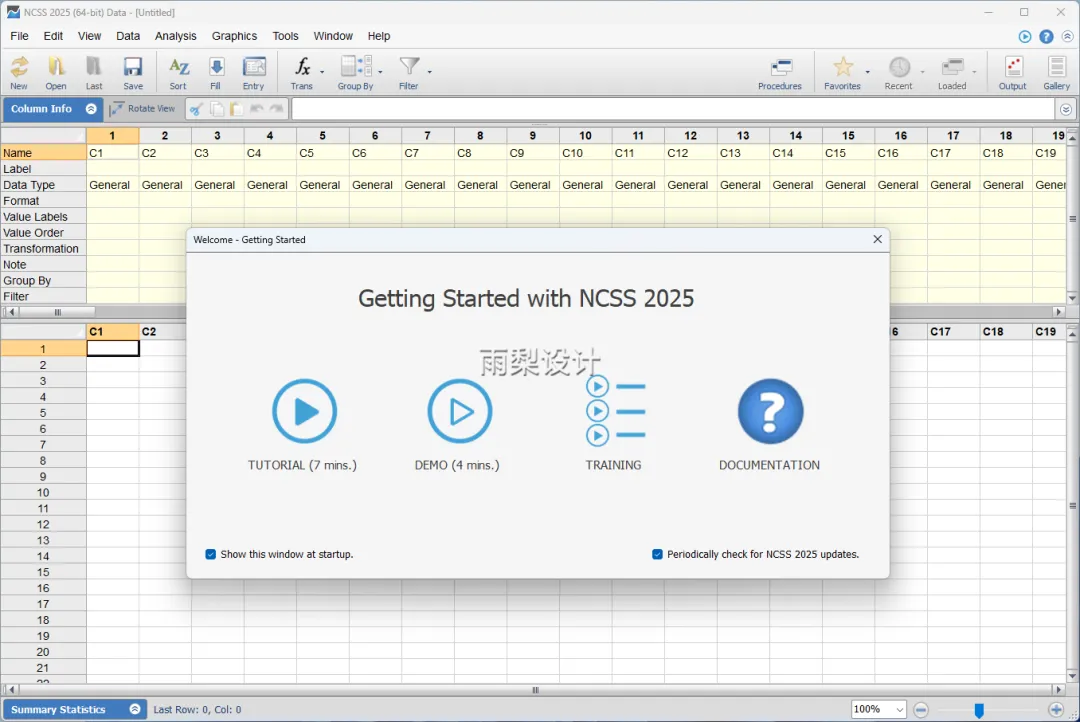The height and width of the screenshot is (722, 1080).
Task: Click the Last file toolbar icon
Action: [x=94, y=72]
